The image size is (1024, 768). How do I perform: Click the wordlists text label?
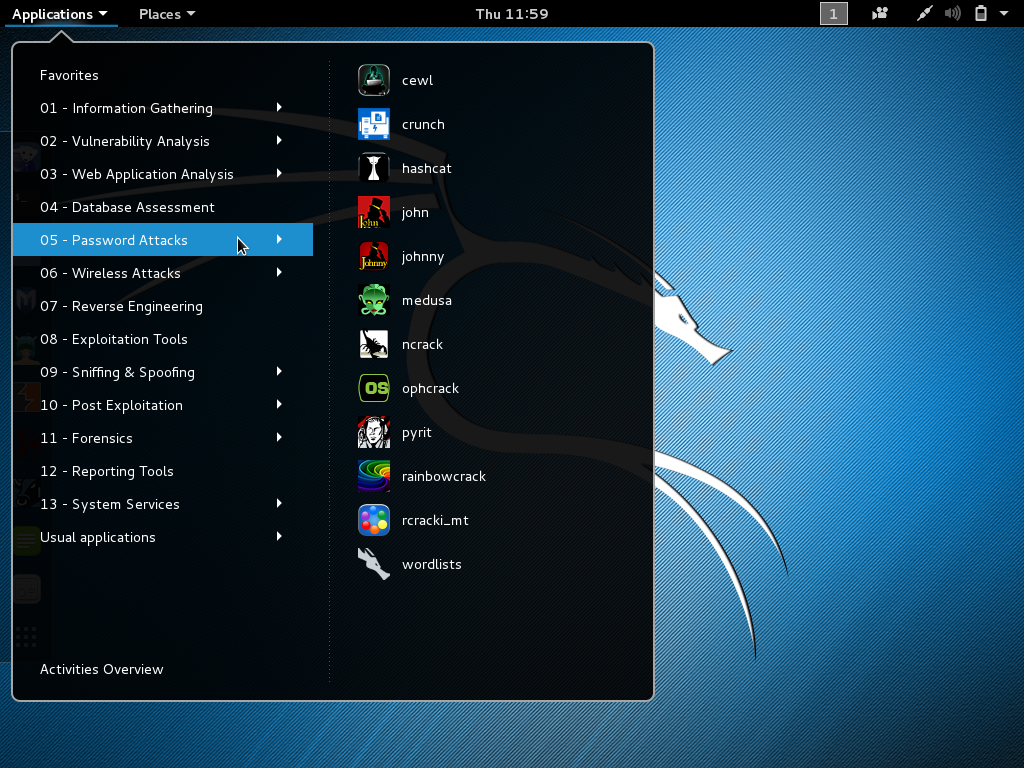(x=432, y=564)
